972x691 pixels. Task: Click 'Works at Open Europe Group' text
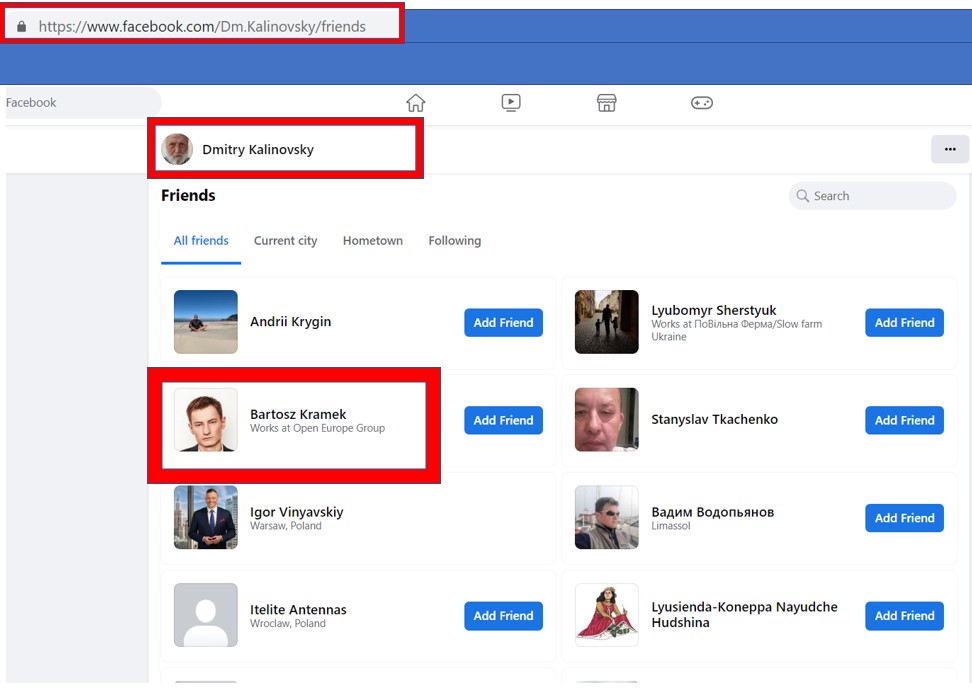317,428
